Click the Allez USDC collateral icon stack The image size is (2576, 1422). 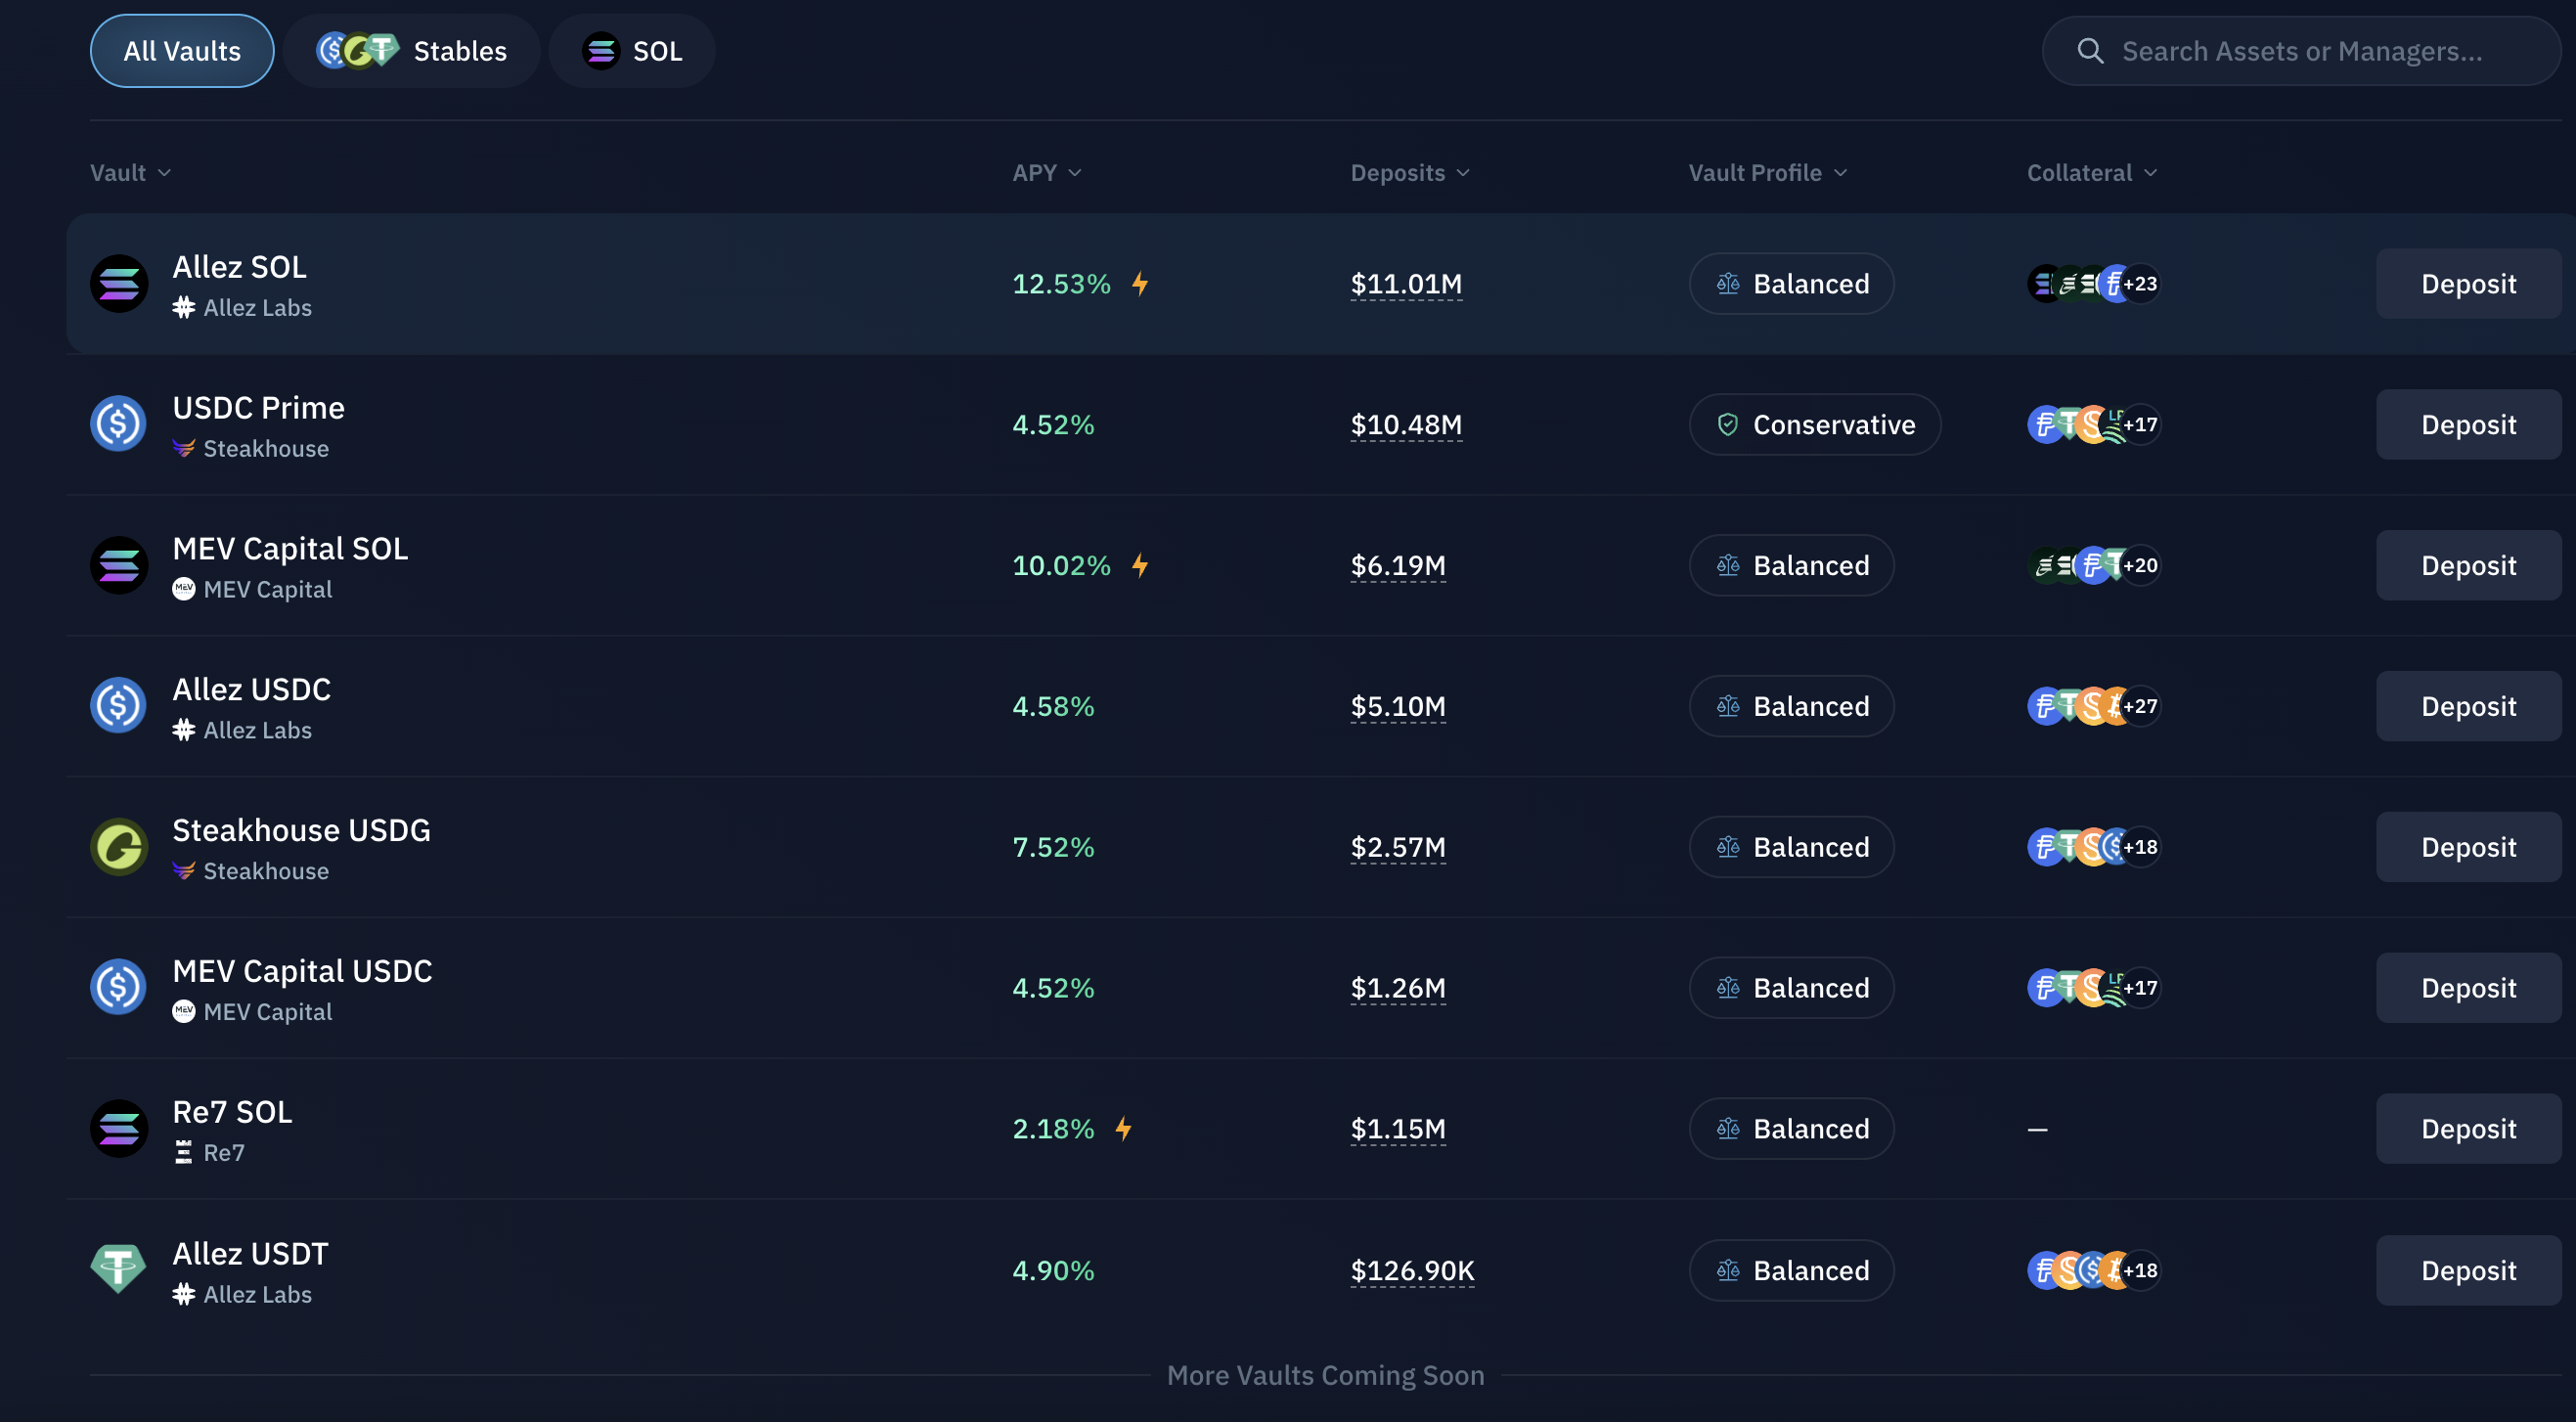coord(2093,706)
